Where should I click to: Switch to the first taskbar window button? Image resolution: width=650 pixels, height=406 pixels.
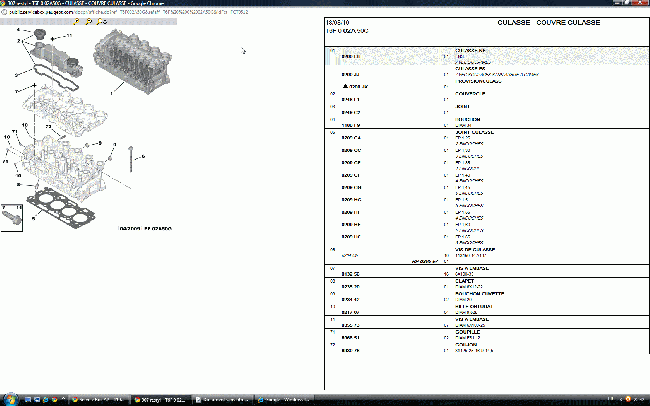[100, 399]
